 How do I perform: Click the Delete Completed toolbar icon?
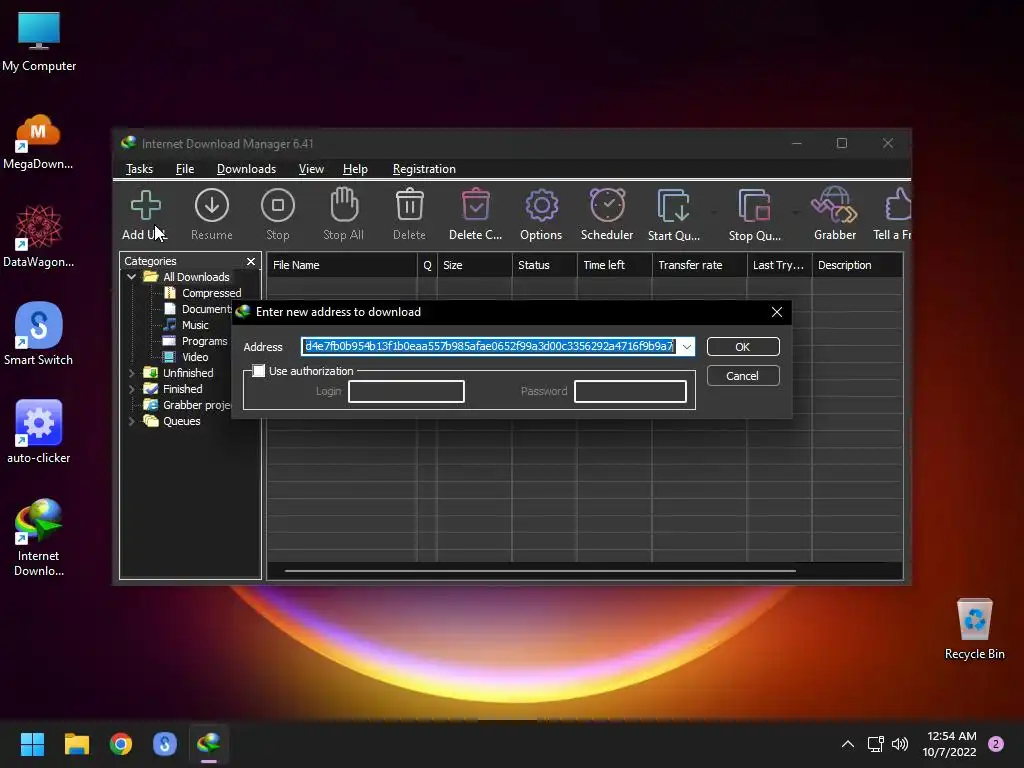pos(475,206)
